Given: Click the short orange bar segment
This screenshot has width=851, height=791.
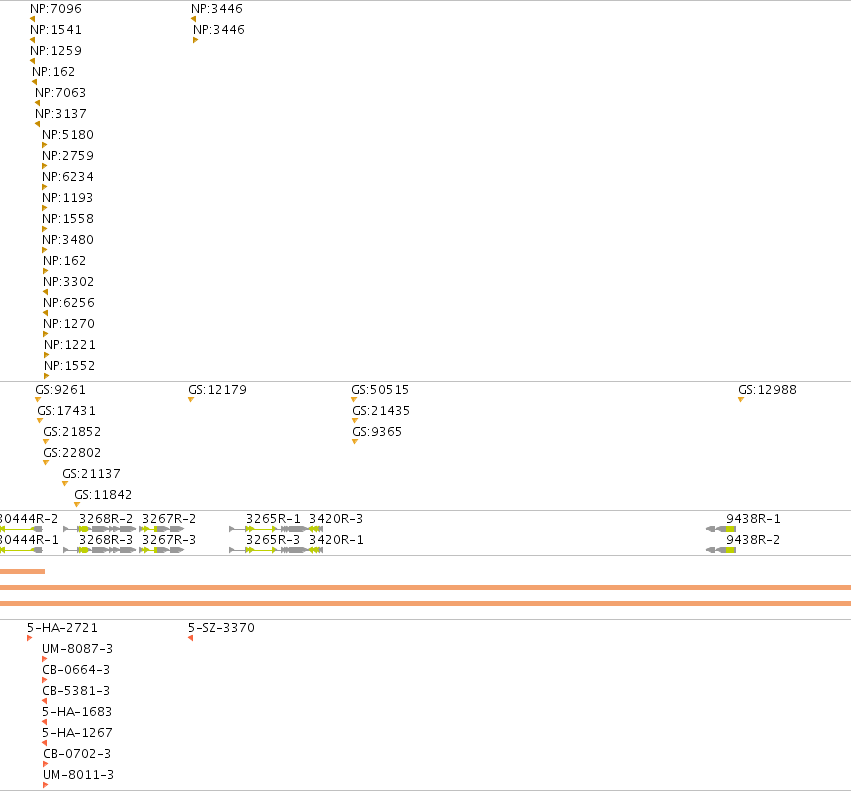Looking at the screenshot, I should click(22, 571).
